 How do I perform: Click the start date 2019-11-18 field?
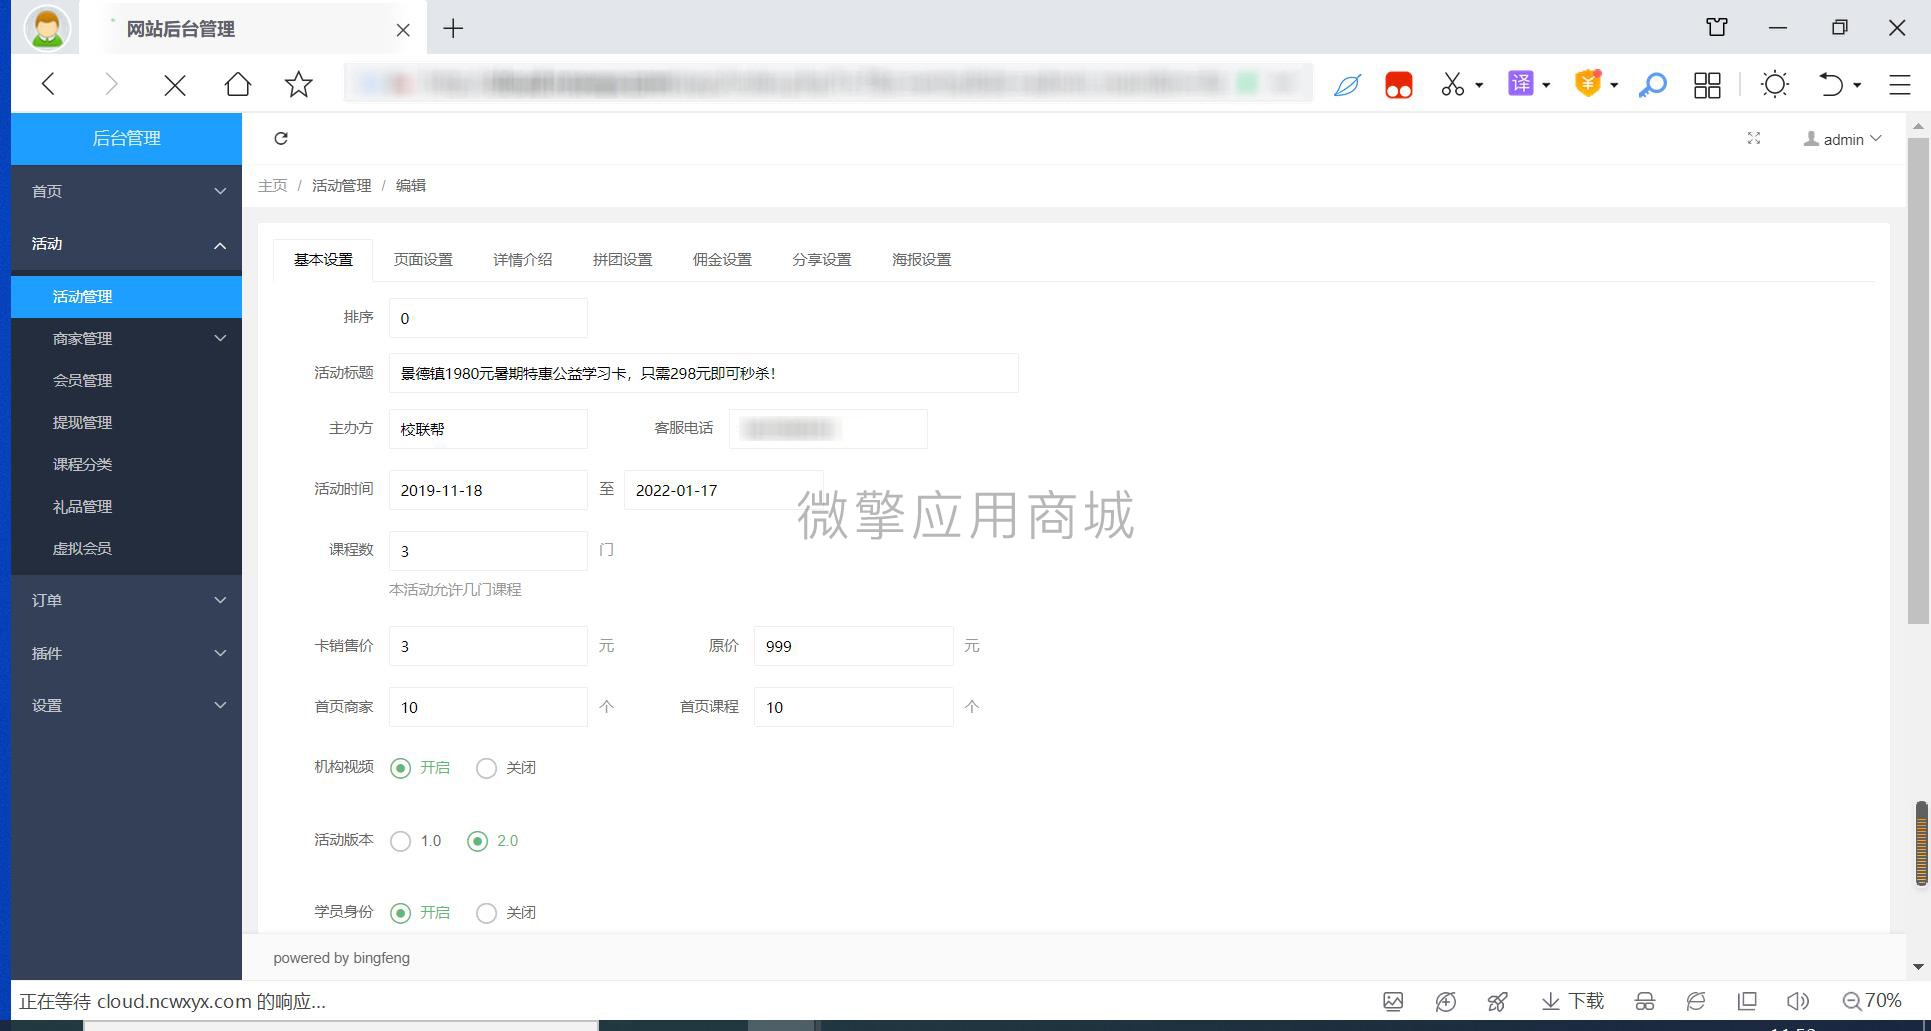pyautogui.click(x=488, y=490)
